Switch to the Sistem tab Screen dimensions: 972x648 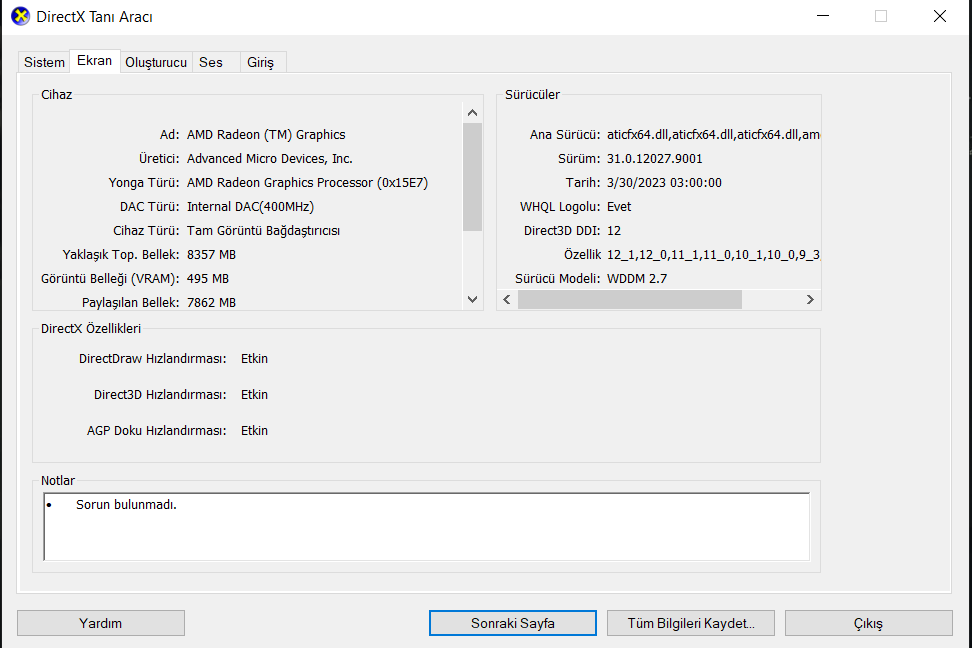tap(44, 62)
